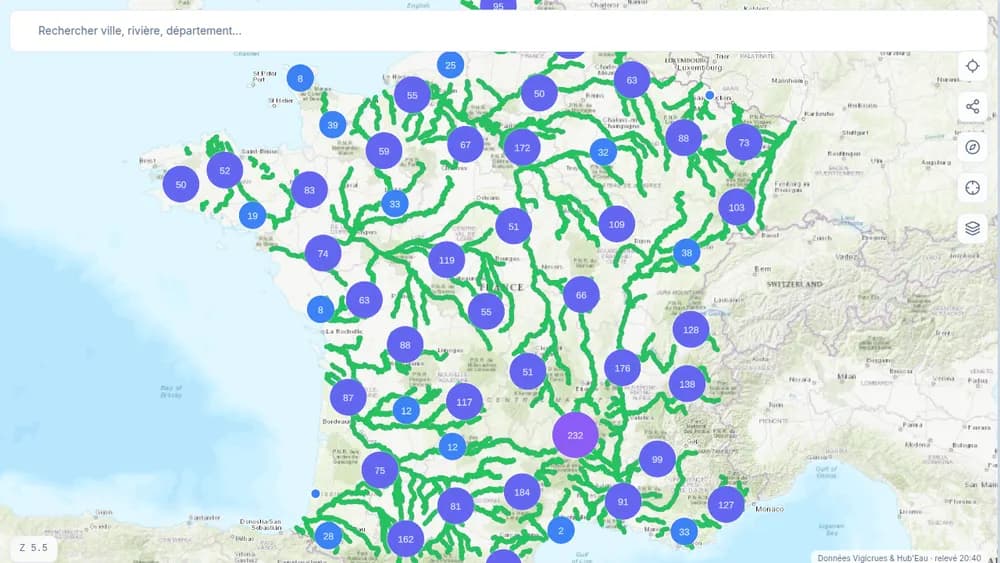Open the 172 station cluster
The image size is (1000, 563).
[x=522, y=147]
